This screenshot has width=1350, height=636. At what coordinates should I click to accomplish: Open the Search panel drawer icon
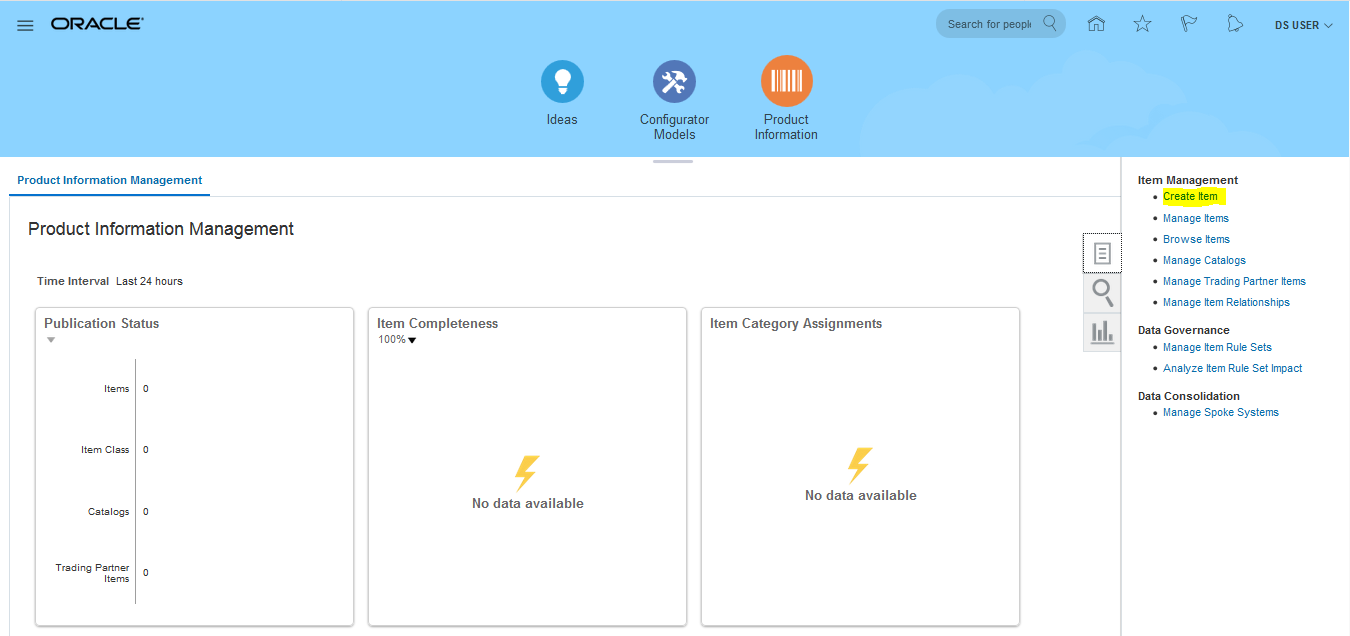1102,293
